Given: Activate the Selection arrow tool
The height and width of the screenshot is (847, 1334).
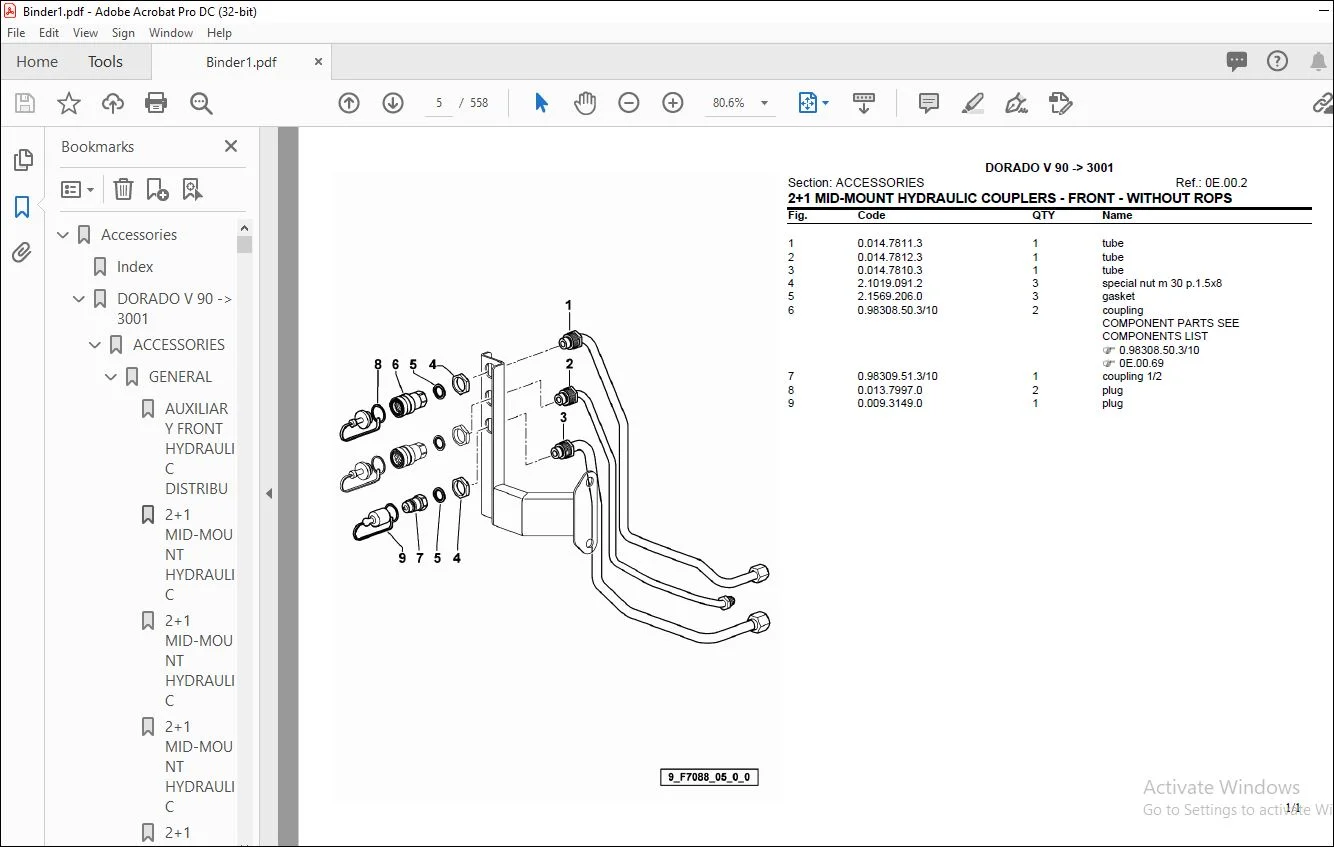Looking at the screenshot, I should (x=541, y=103).
